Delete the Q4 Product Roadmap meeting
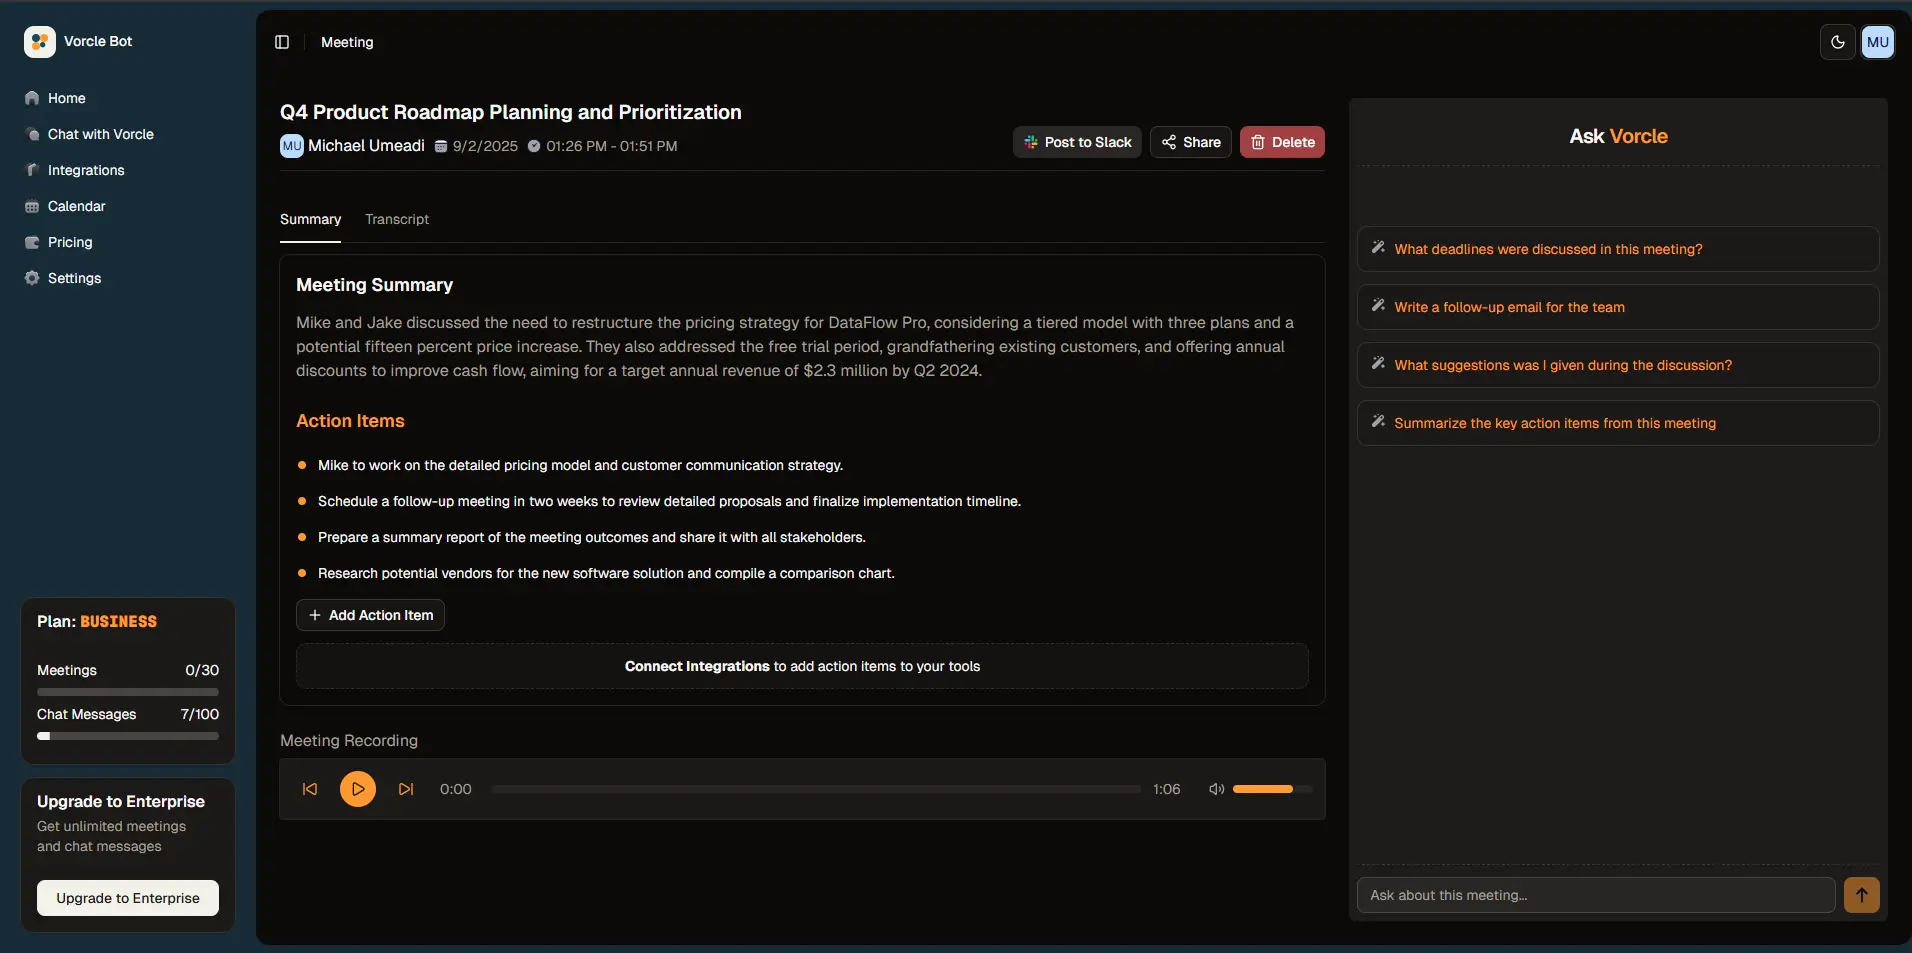The height and width of the screenshot is (953, 1912). [x=1283, y=142]
